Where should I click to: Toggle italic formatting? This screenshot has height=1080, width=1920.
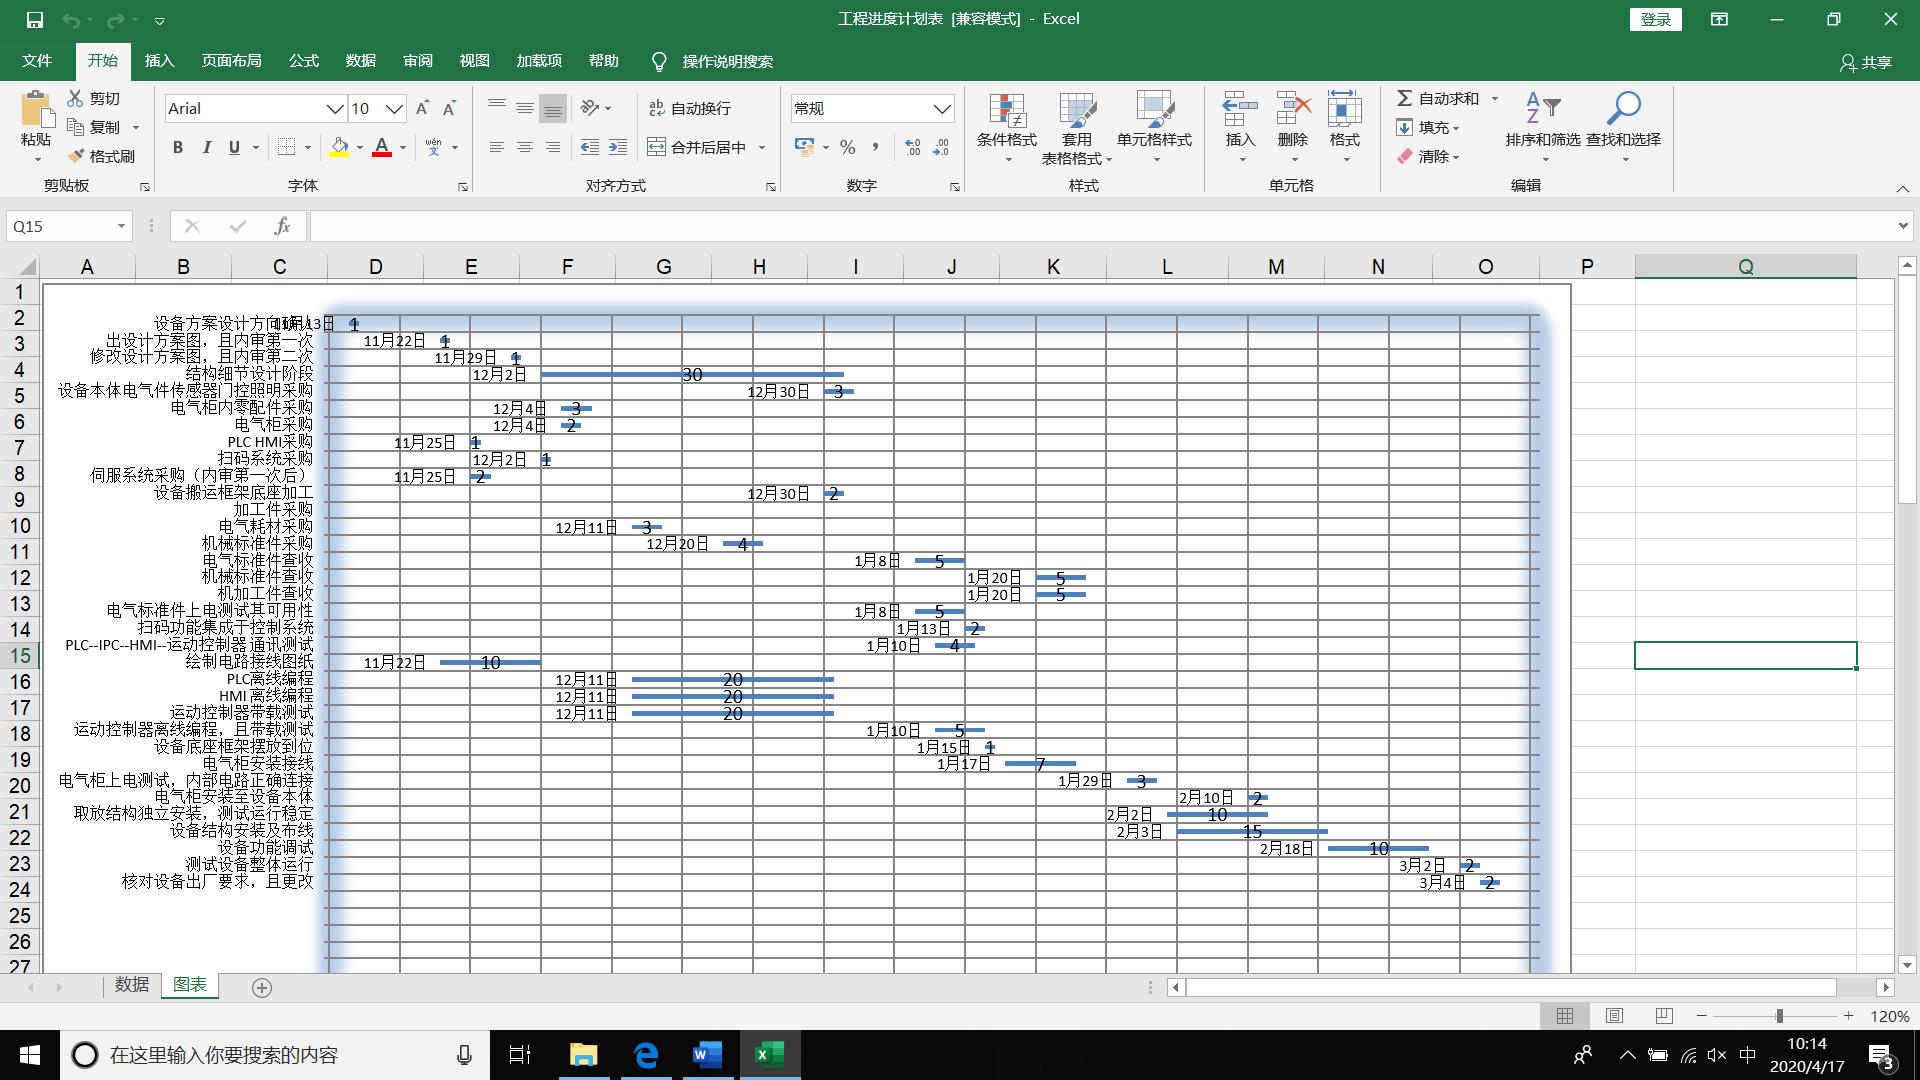(x=206, y=147)
